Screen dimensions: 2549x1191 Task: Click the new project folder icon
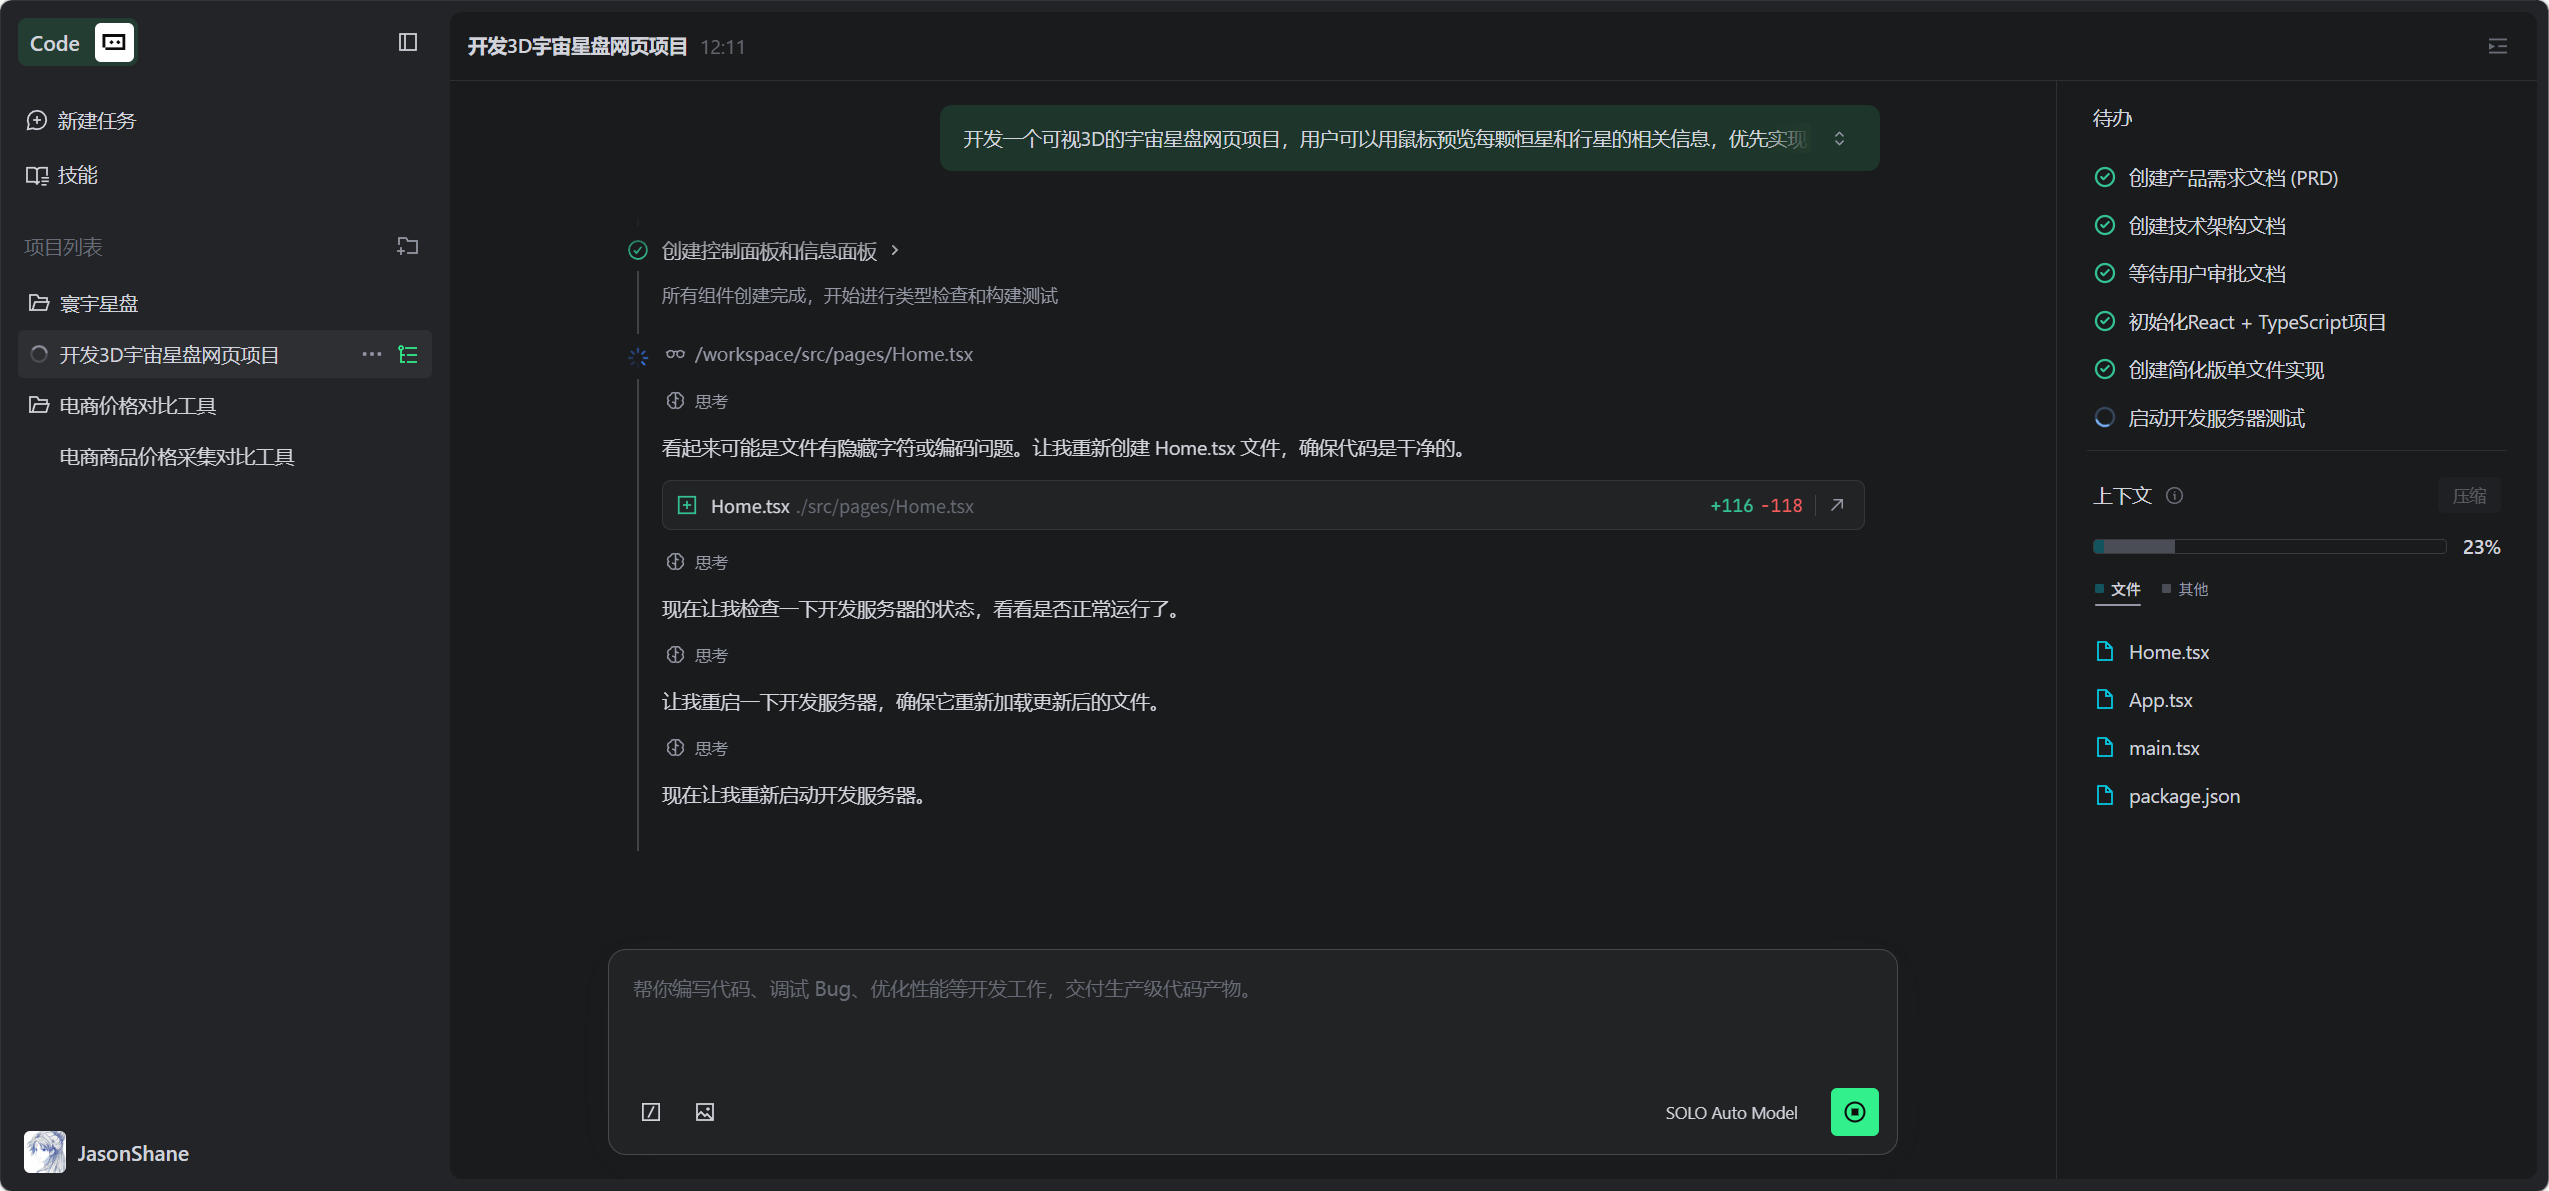[x=407, y=246]
